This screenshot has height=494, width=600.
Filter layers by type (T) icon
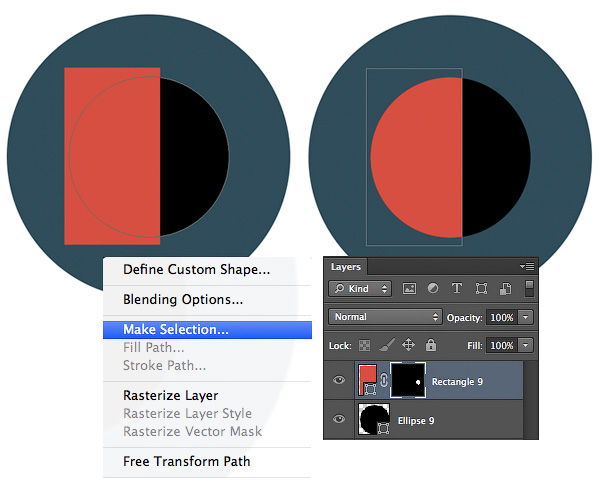point(457,288)
